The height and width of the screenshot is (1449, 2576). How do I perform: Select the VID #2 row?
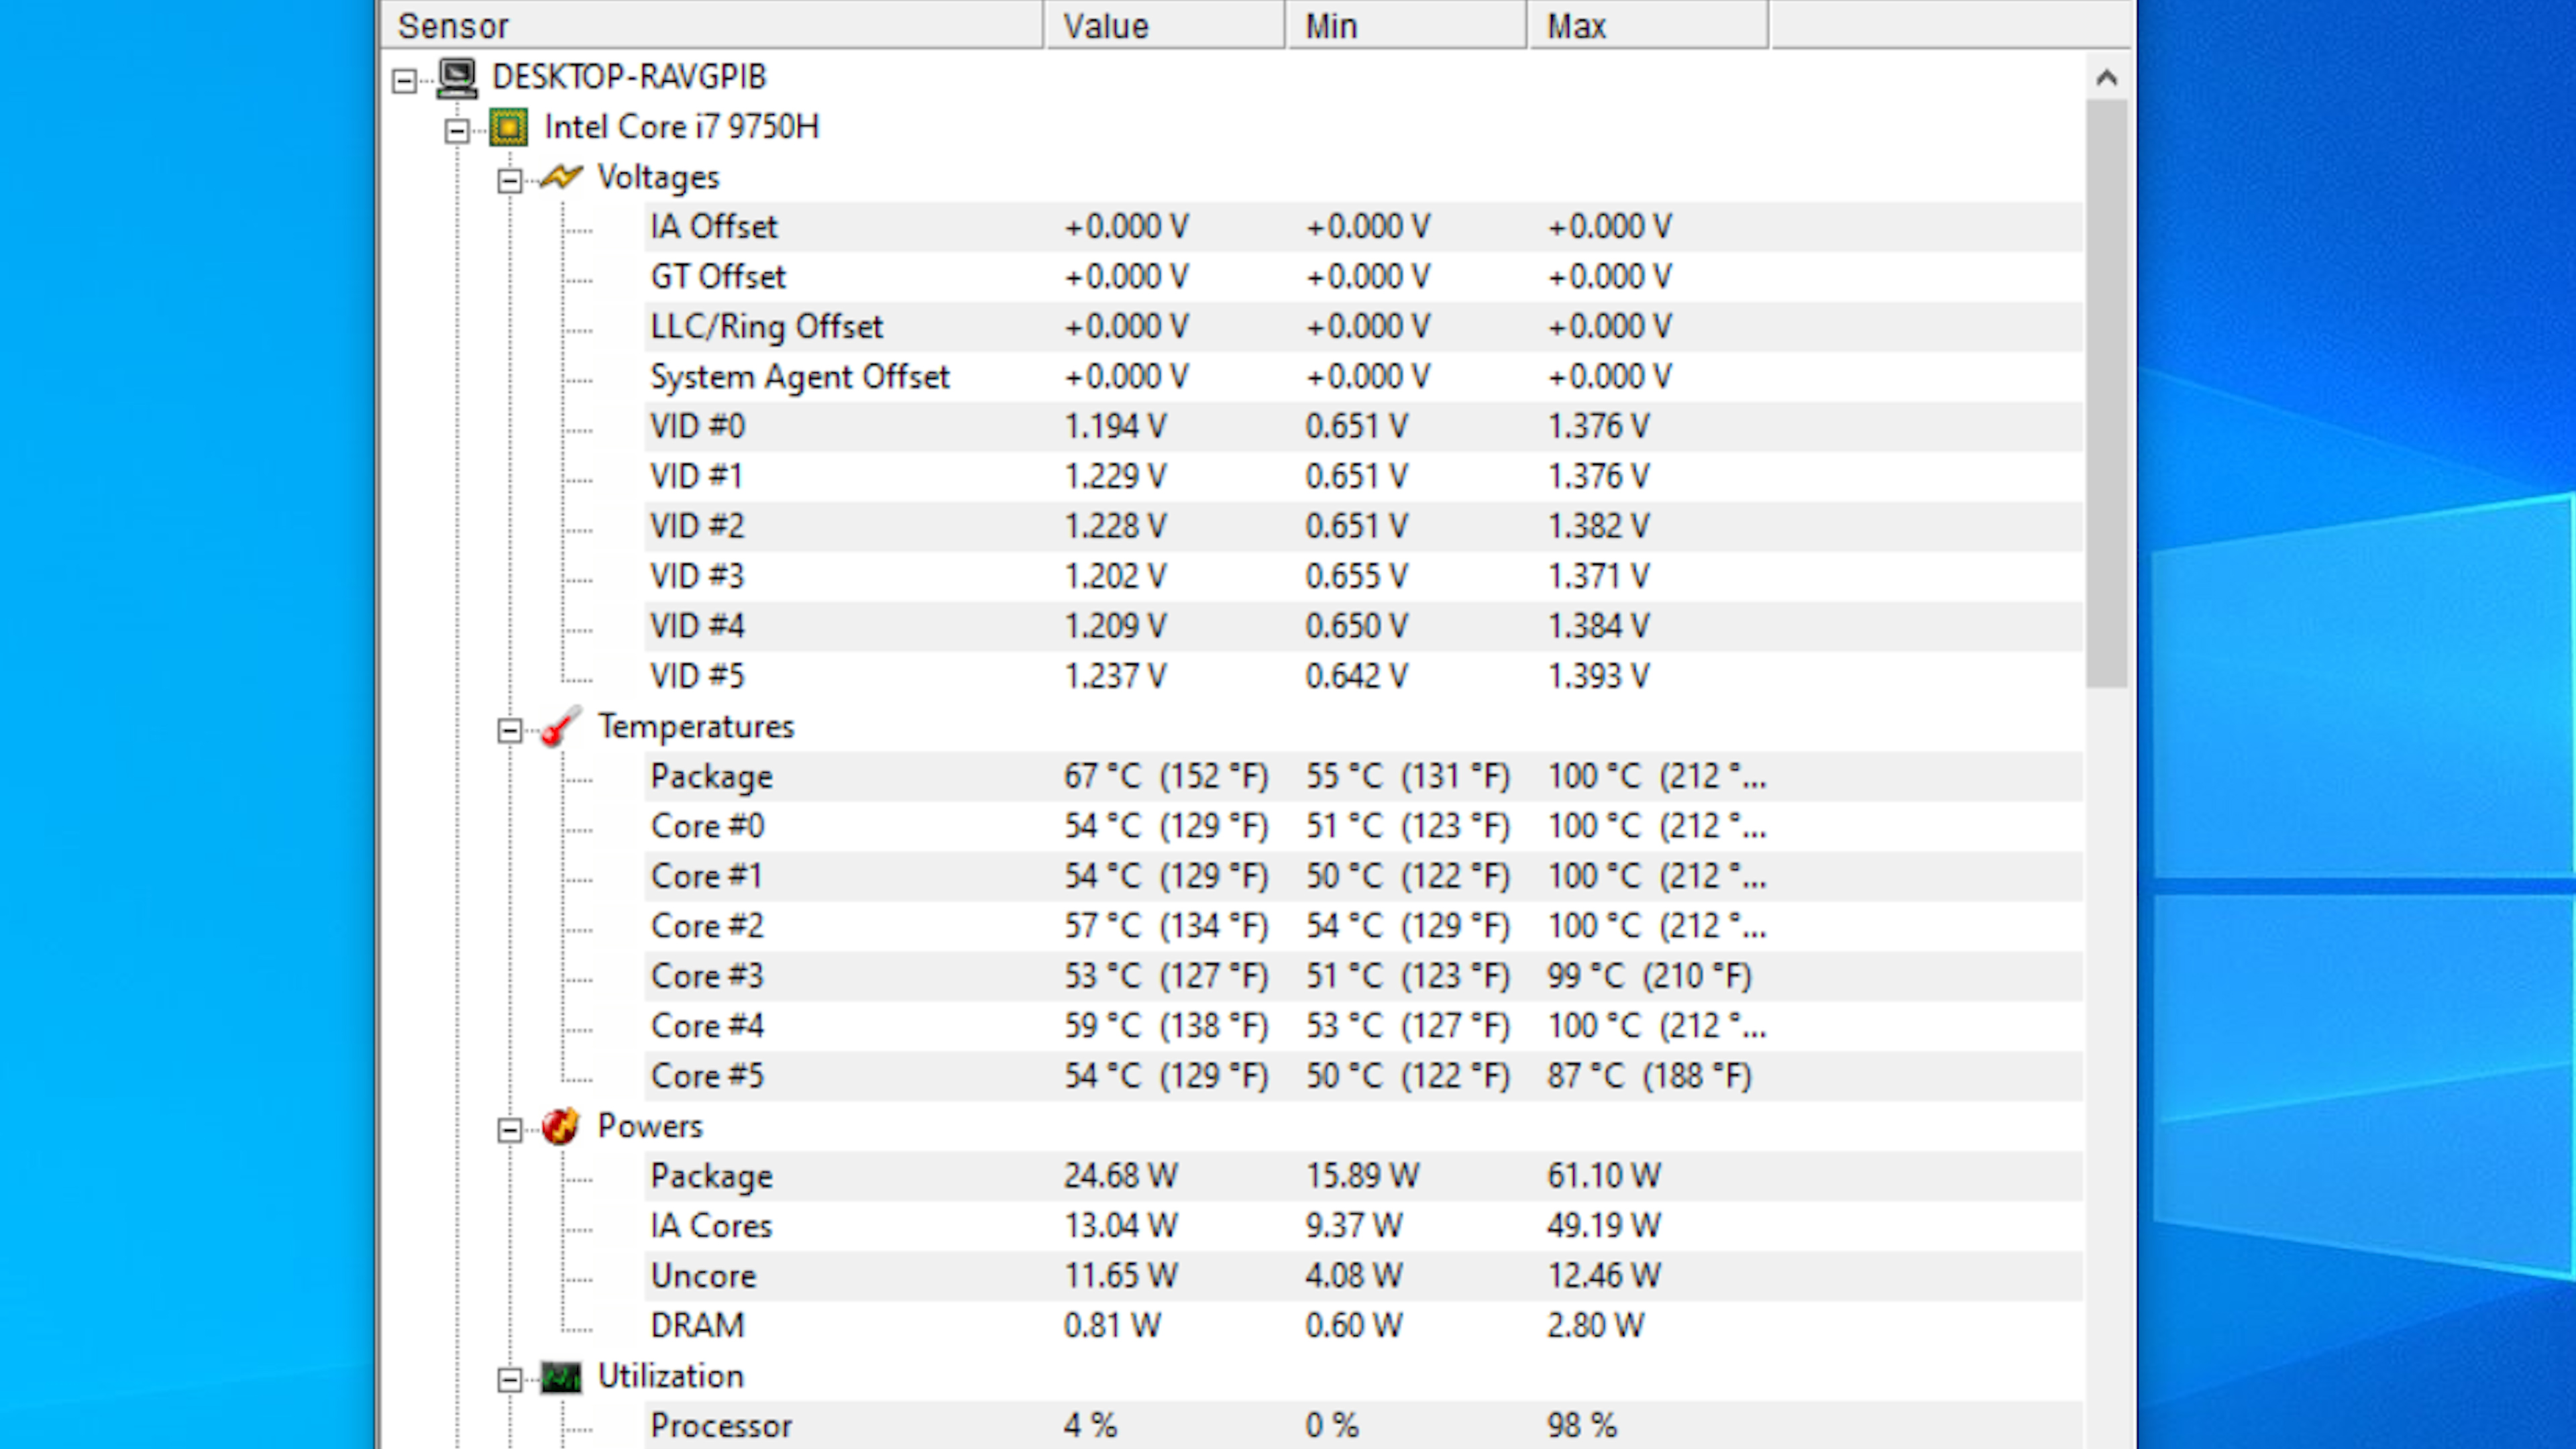1364,527
